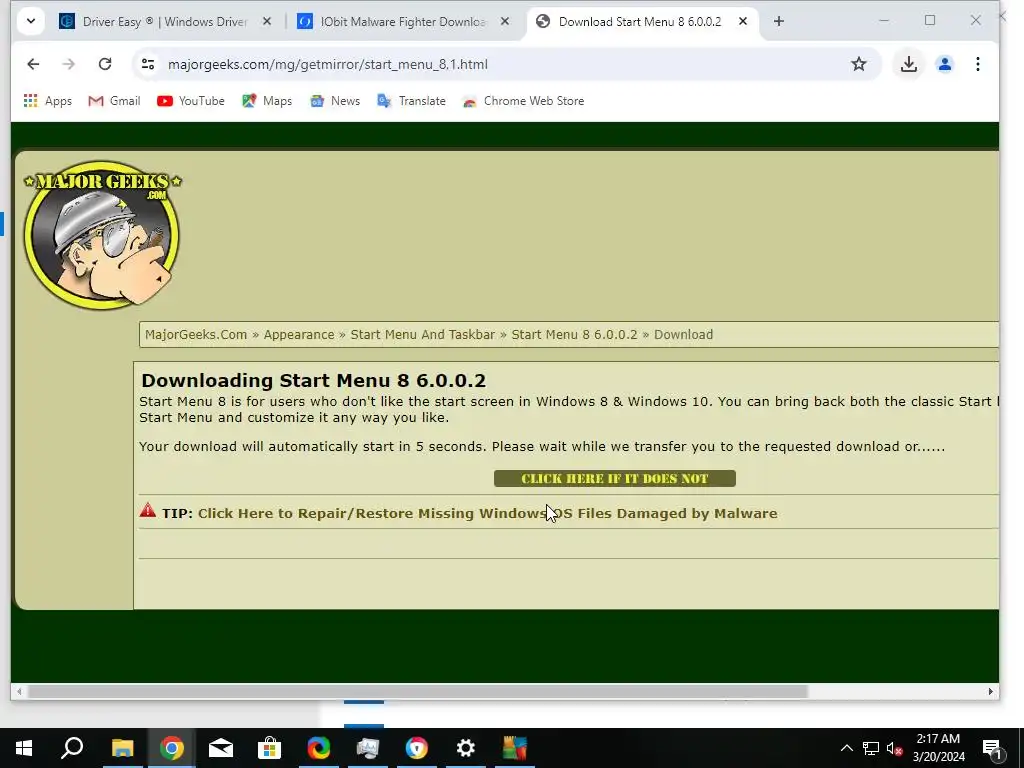Open the Apps bookmark
The height and width of the screenshot is (768, 1024).
(48, 101)
